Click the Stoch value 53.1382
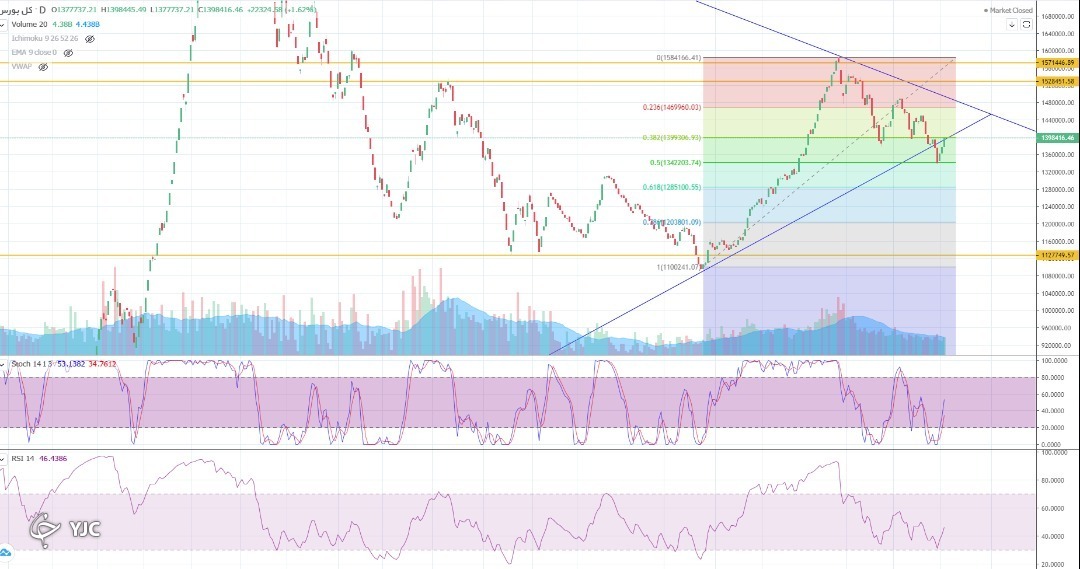Viewport: 1080px width, 569px height. click(x=71, y=364)
